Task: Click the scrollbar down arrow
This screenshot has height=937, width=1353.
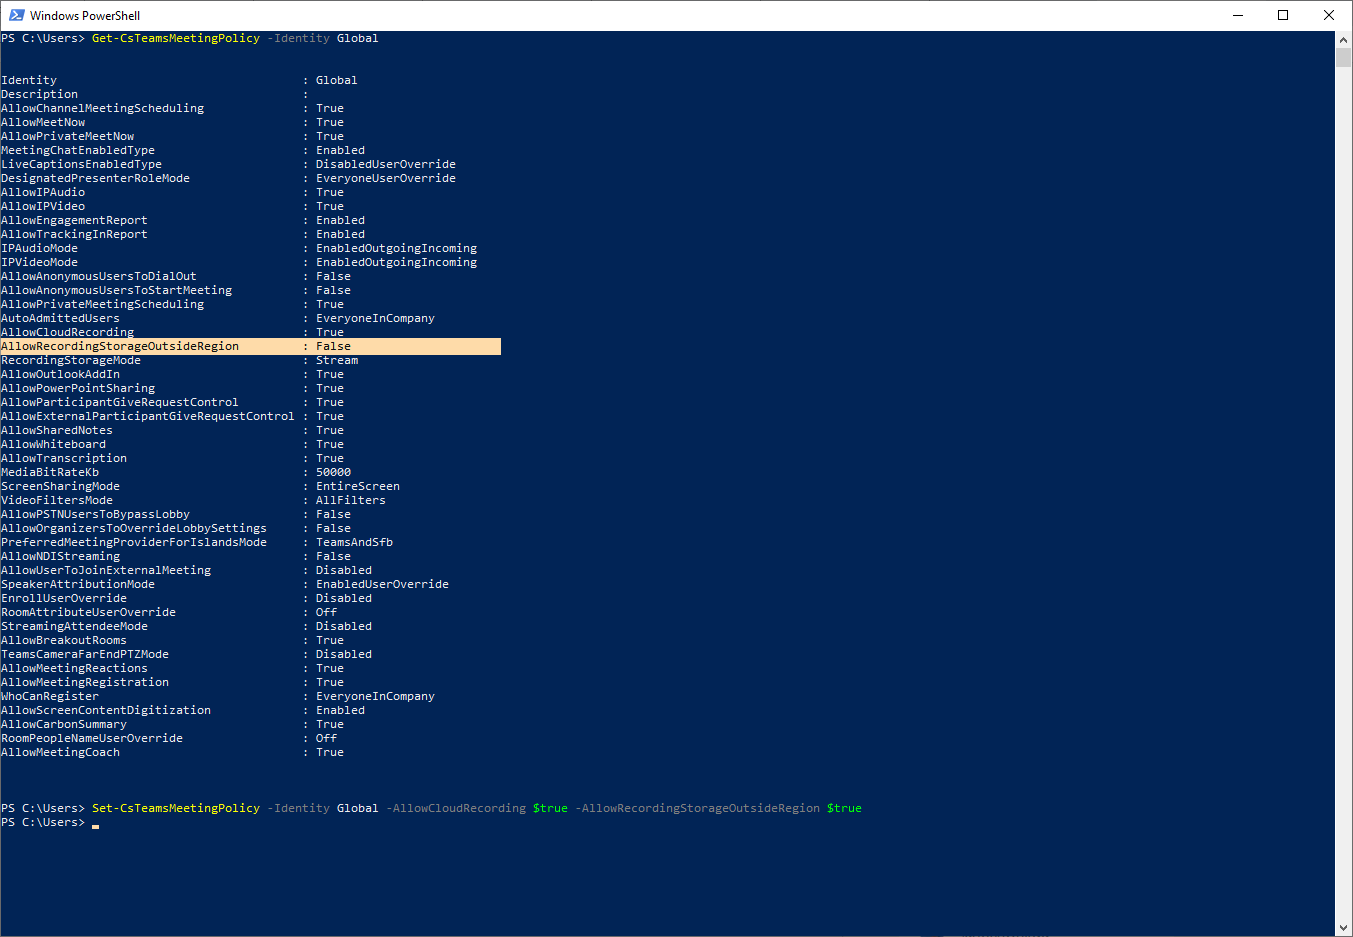Action: point(1343,928)
